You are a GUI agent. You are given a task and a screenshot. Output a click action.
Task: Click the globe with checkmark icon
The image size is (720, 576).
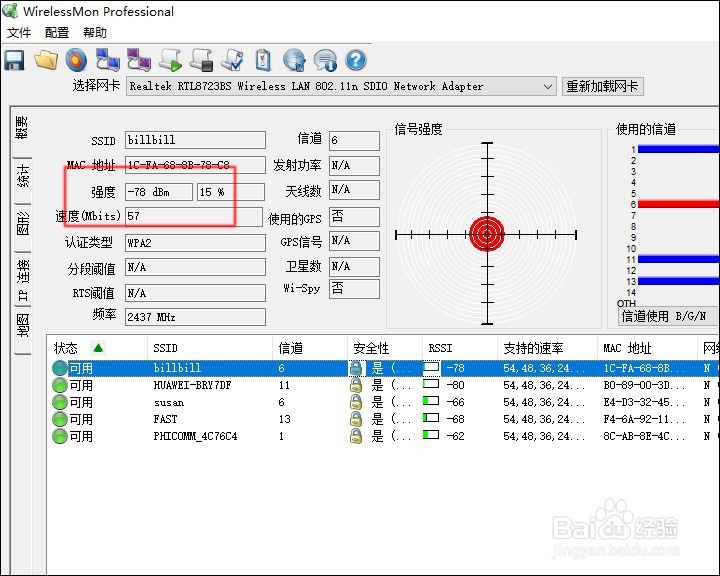294,60
